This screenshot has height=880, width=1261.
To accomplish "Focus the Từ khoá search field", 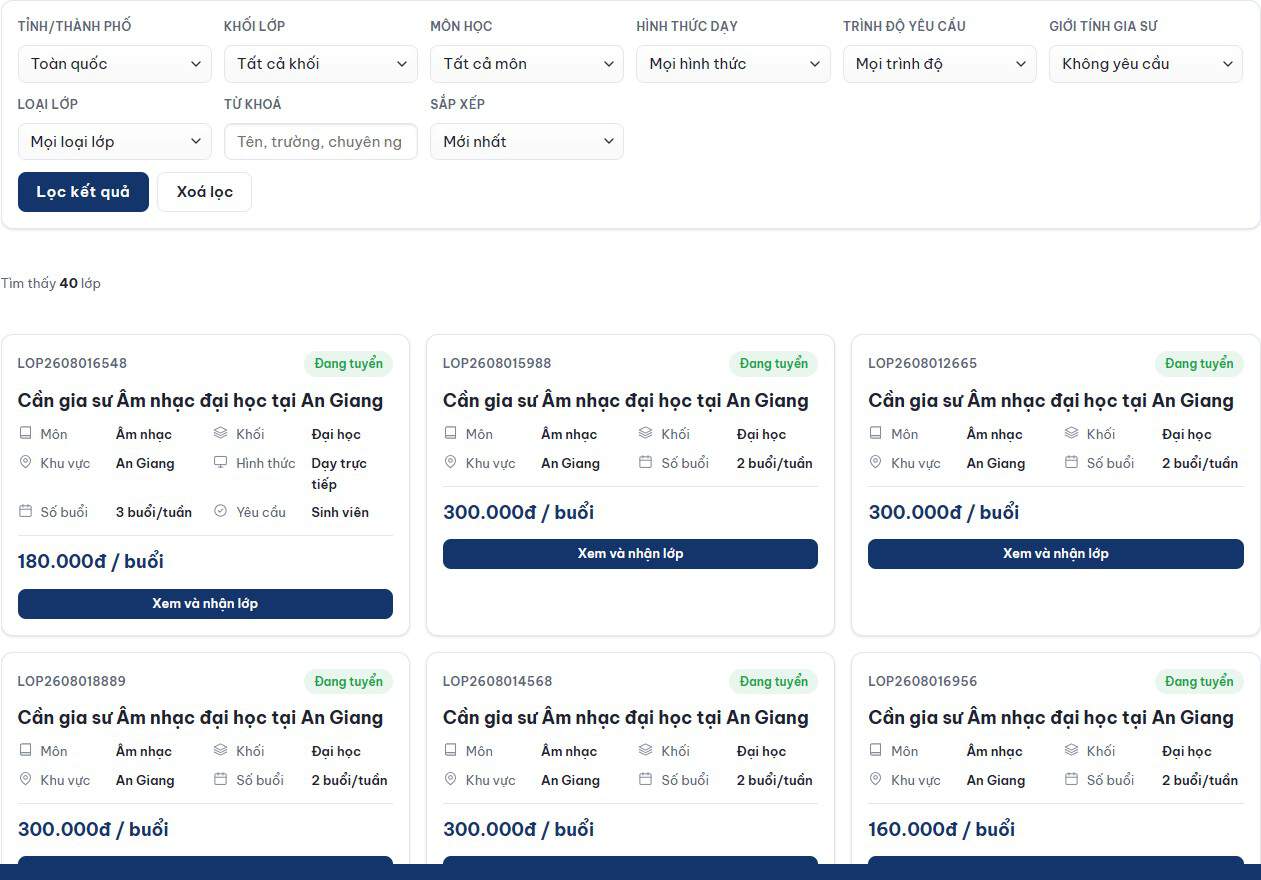I will (x=321, y=142).
